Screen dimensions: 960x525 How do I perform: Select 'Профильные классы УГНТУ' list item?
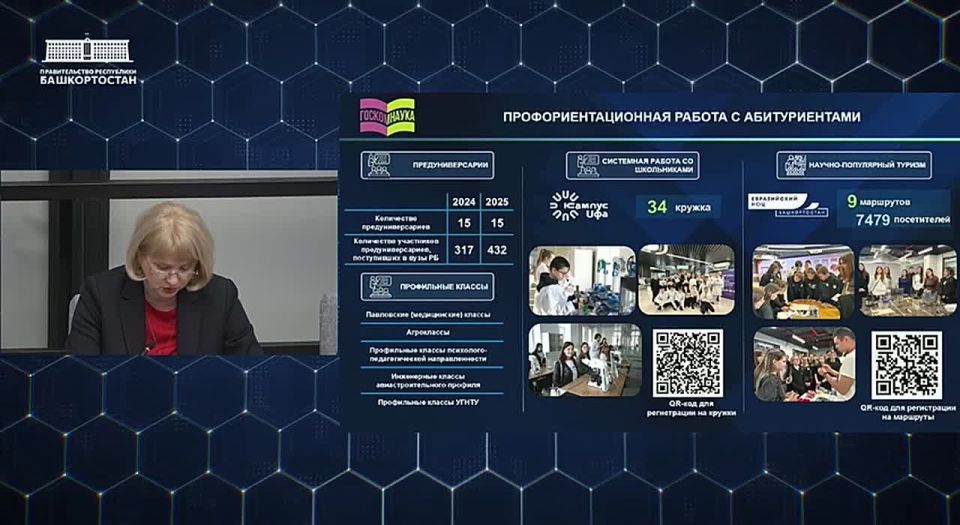tap(428, 401)
